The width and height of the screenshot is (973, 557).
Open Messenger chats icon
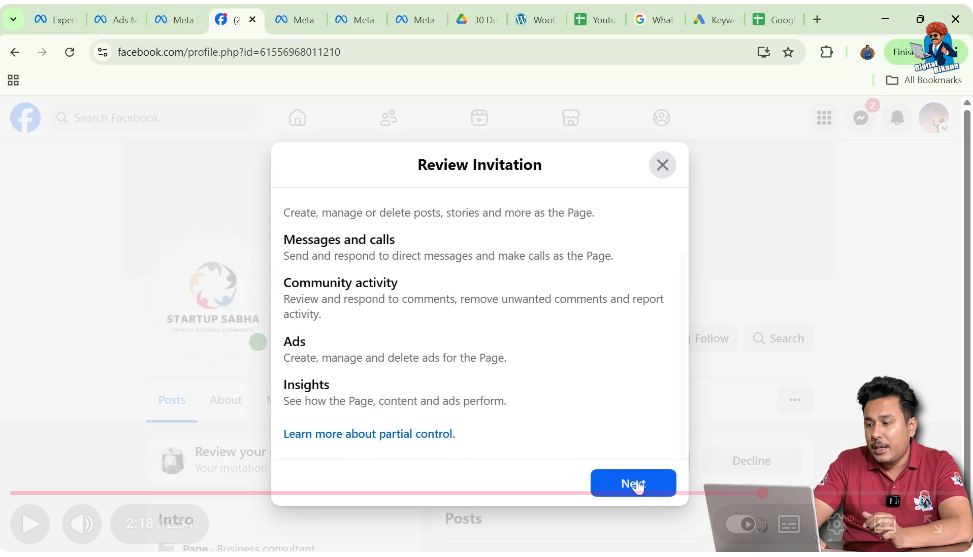[861, 118]
